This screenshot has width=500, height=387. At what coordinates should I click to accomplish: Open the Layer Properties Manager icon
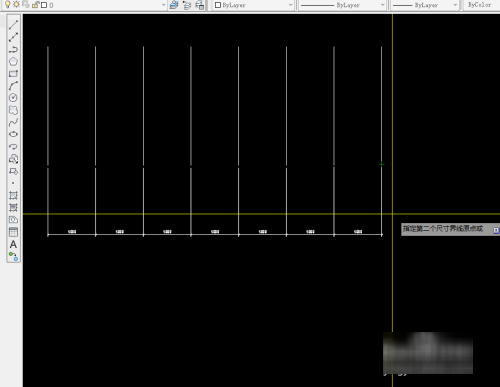pos(174,5)
